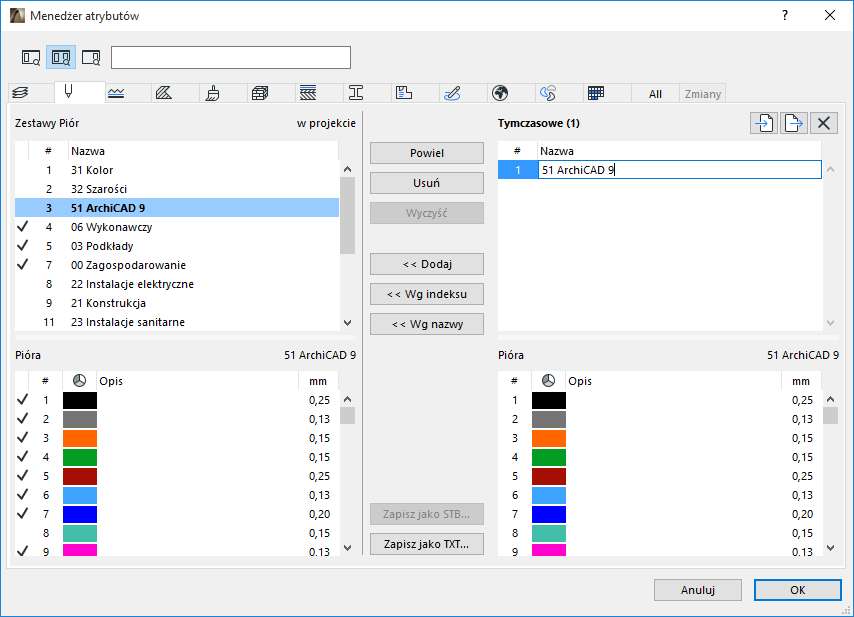This screenshot has width=854, height=617.
Task: Click blue swatch of pen 7 in right list
Action: coord(549,514)
